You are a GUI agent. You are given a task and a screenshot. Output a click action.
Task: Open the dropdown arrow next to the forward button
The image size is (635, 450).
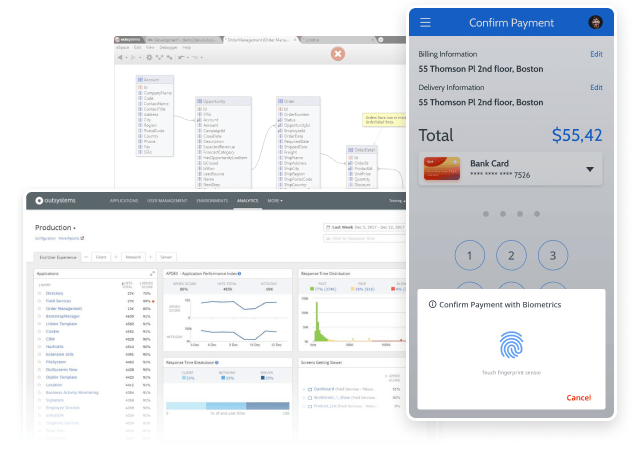[x=140, y=58]
